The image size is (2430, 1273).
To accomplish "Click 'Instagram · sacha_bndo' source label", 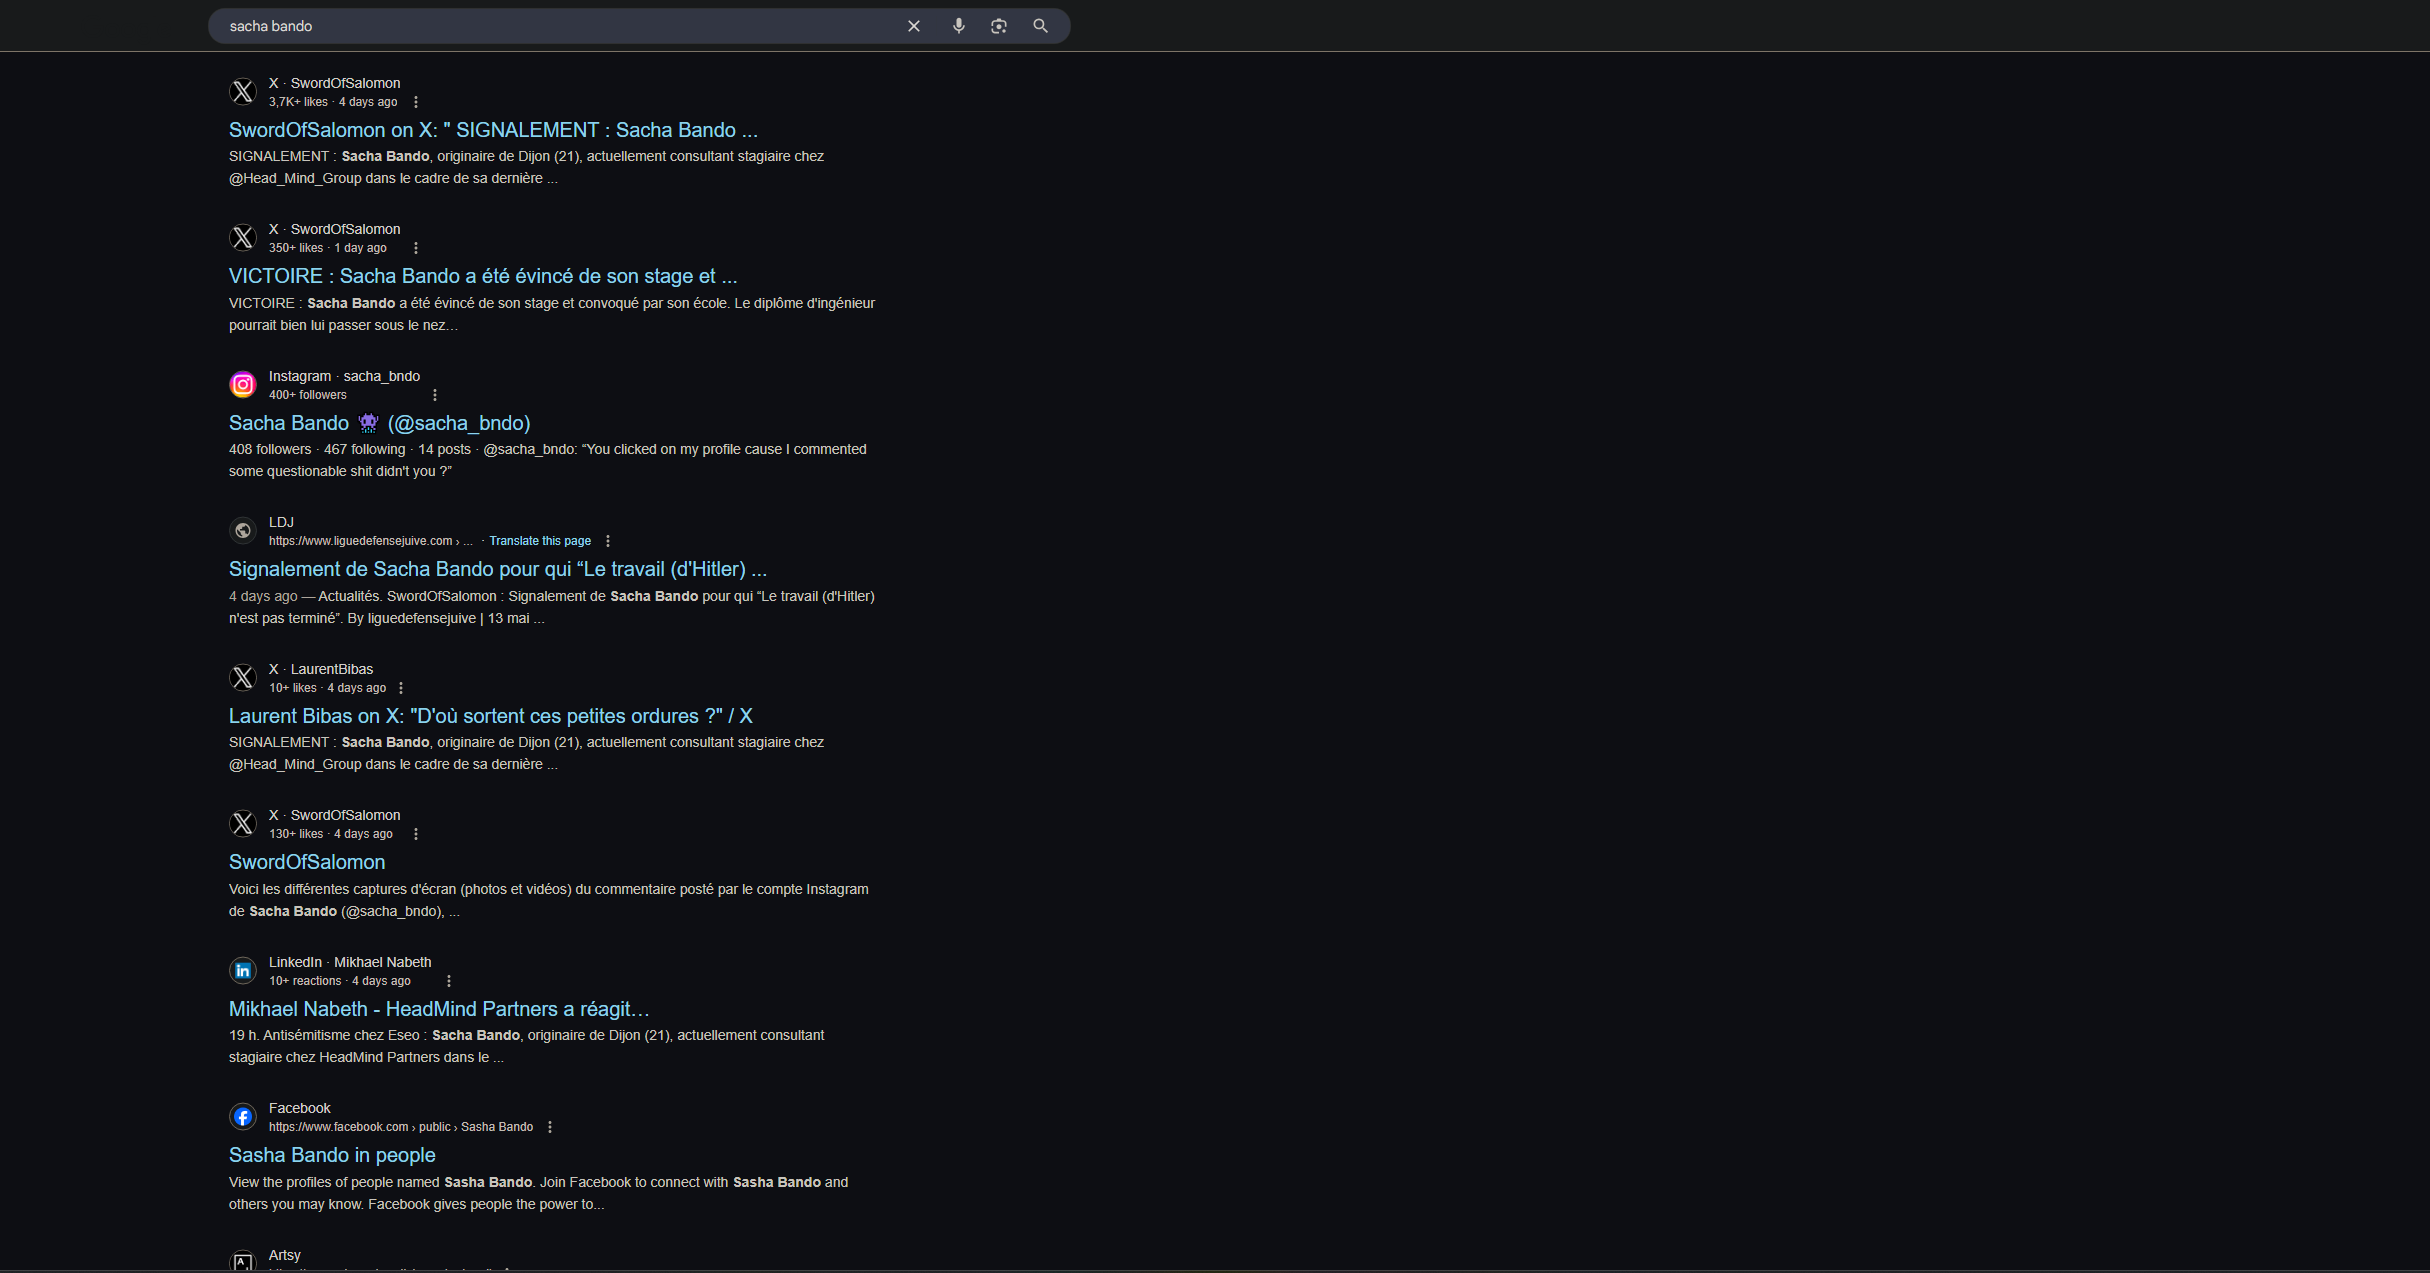I will [344, 376].
